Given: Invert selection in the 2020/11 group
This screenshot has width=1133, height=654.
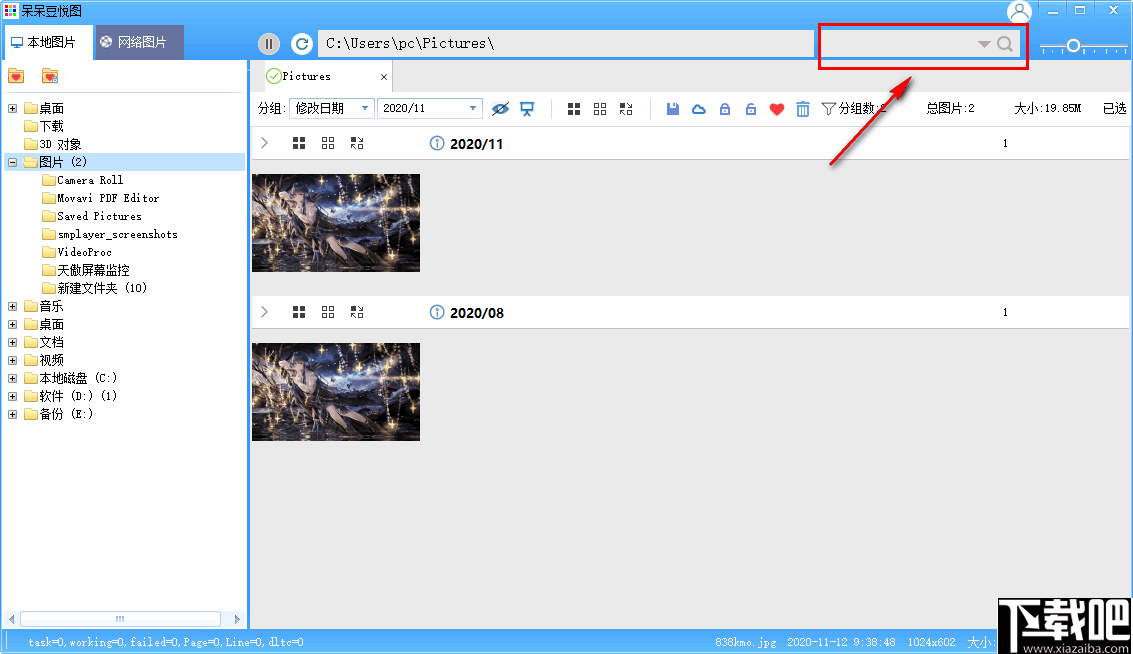Looking at the screenshot, I should coord(357,143).
